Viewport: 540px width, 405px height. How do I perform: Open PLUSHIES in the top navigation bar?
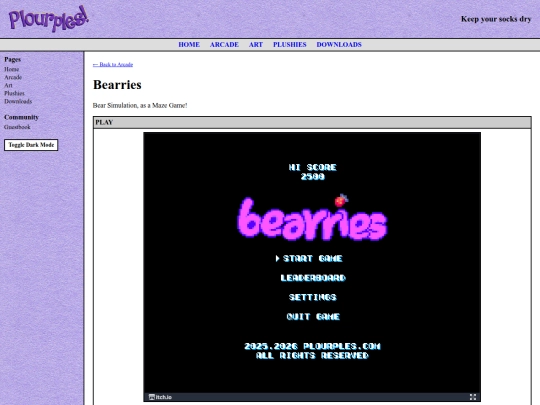point(290,44)
